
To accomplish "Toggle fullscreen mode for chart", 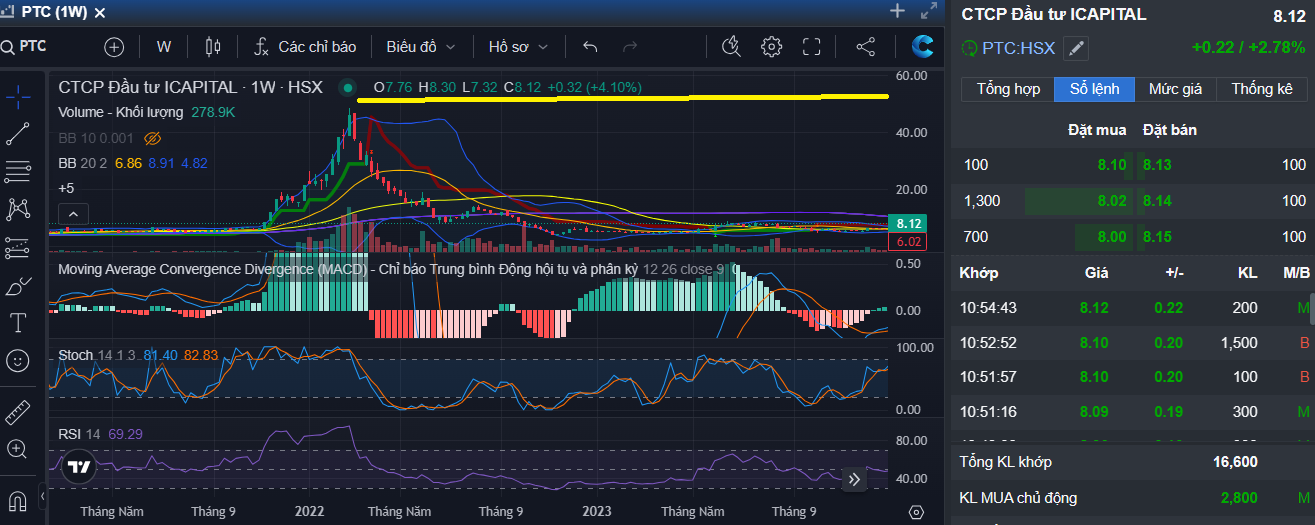I will (812, 47).
